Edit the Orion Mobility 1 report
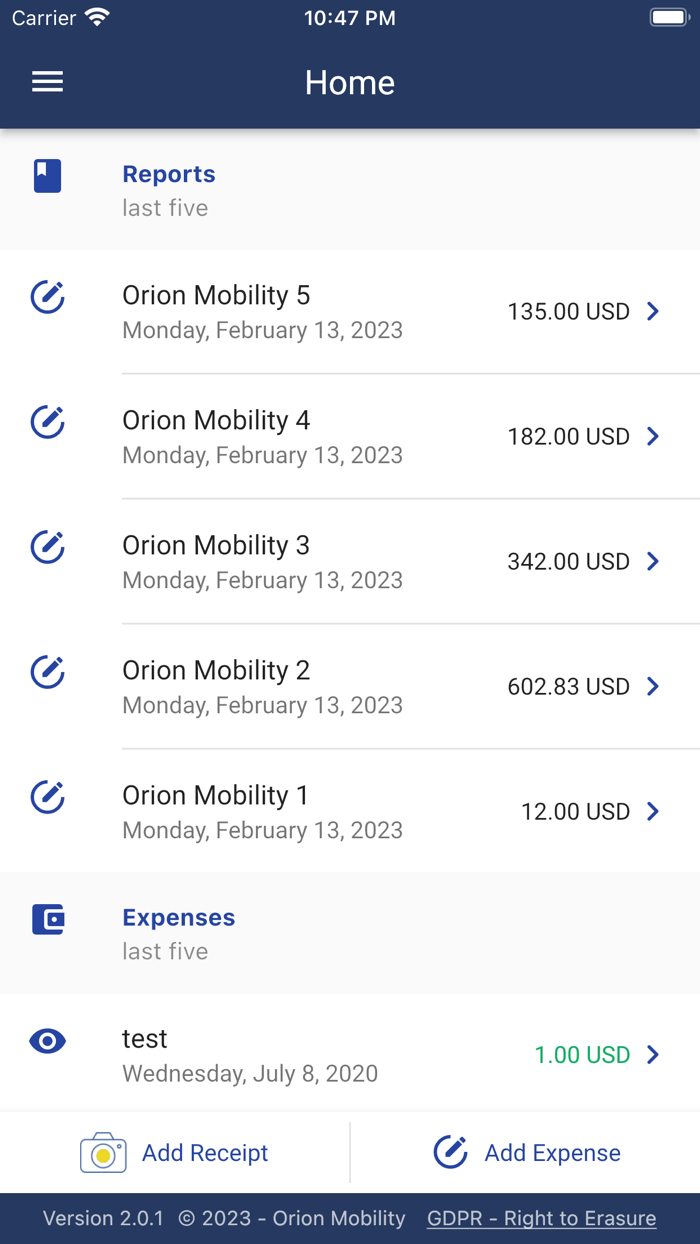 pyautogui.click(x=47, y=797)
